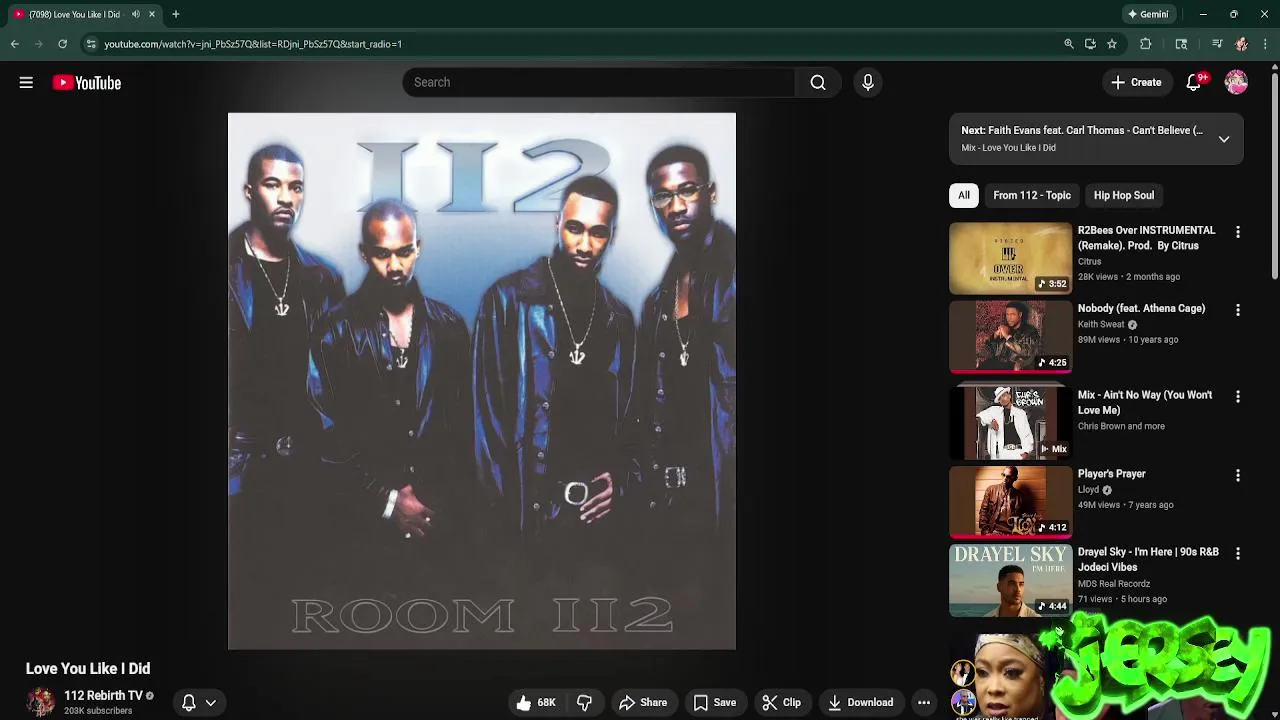
Task: Open R2Bees Over Instrumental video thumbnail
Action: pyautogui.click(x=1010, y=259)
